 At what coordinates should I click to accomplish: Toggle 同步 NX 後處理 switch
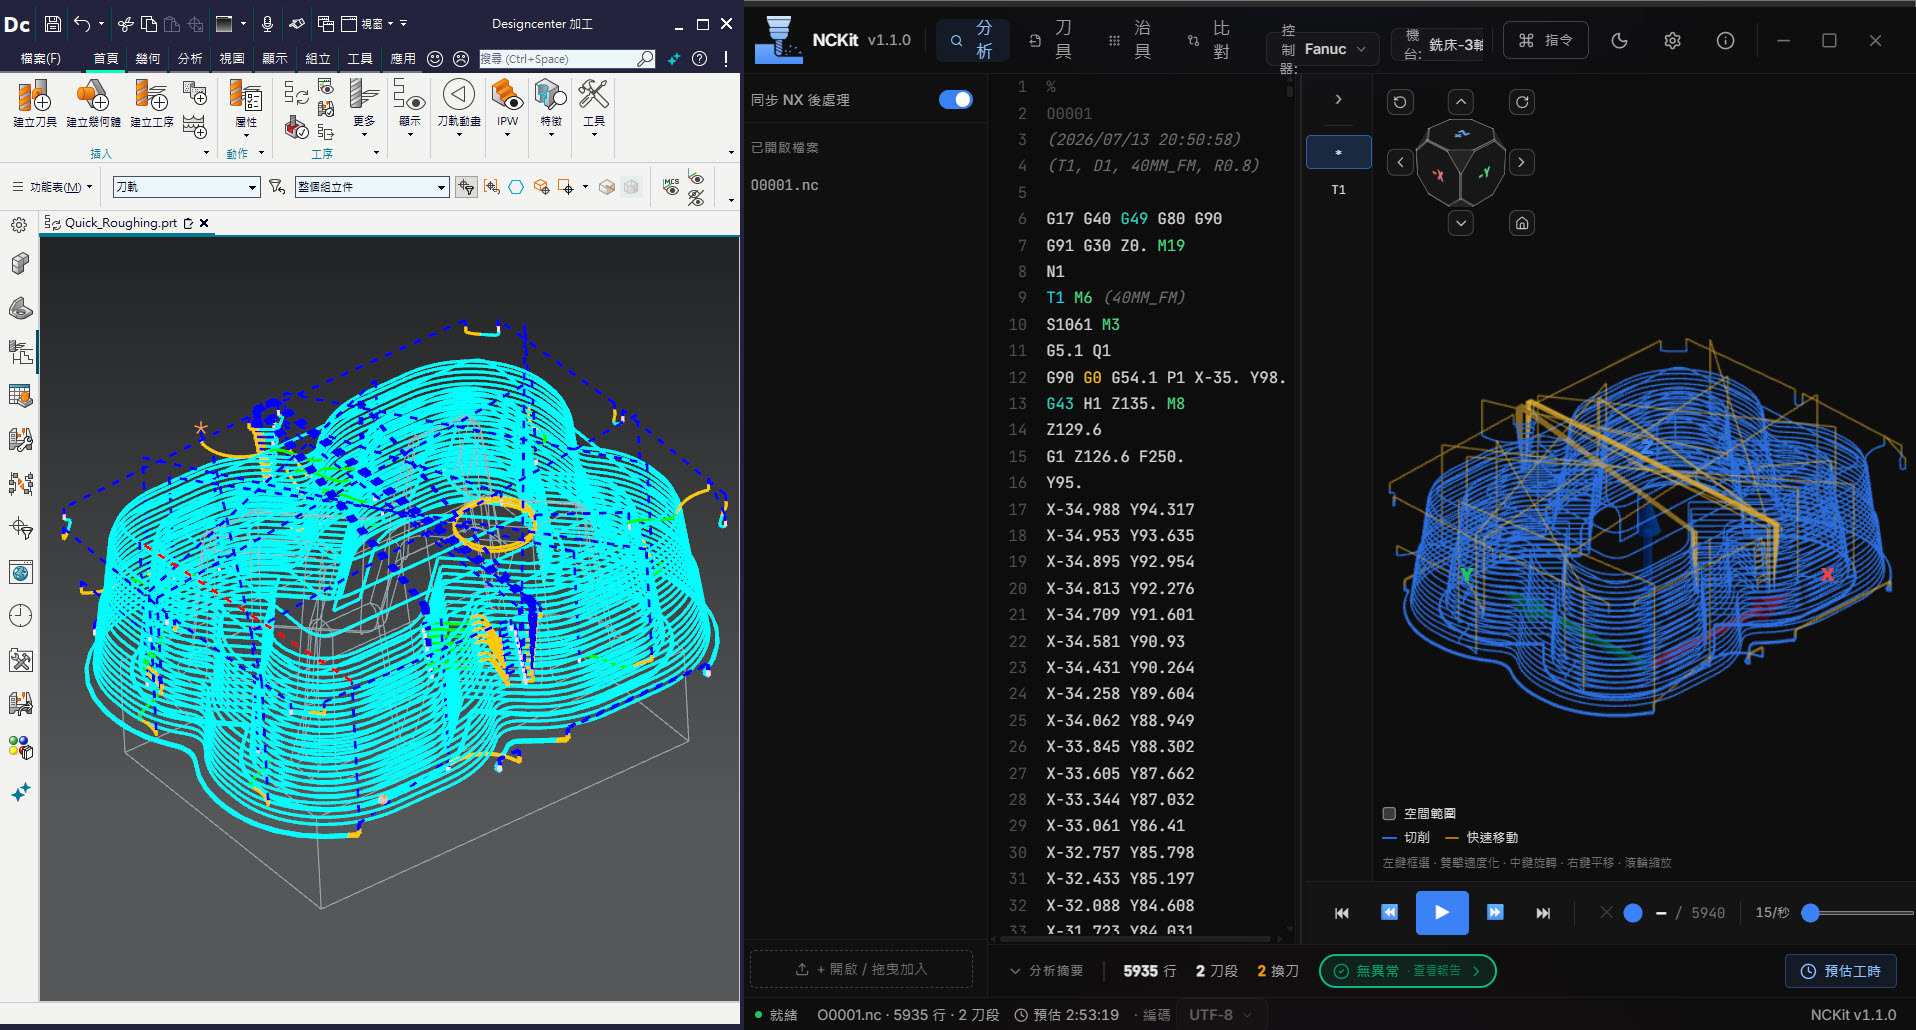(956, 100)
